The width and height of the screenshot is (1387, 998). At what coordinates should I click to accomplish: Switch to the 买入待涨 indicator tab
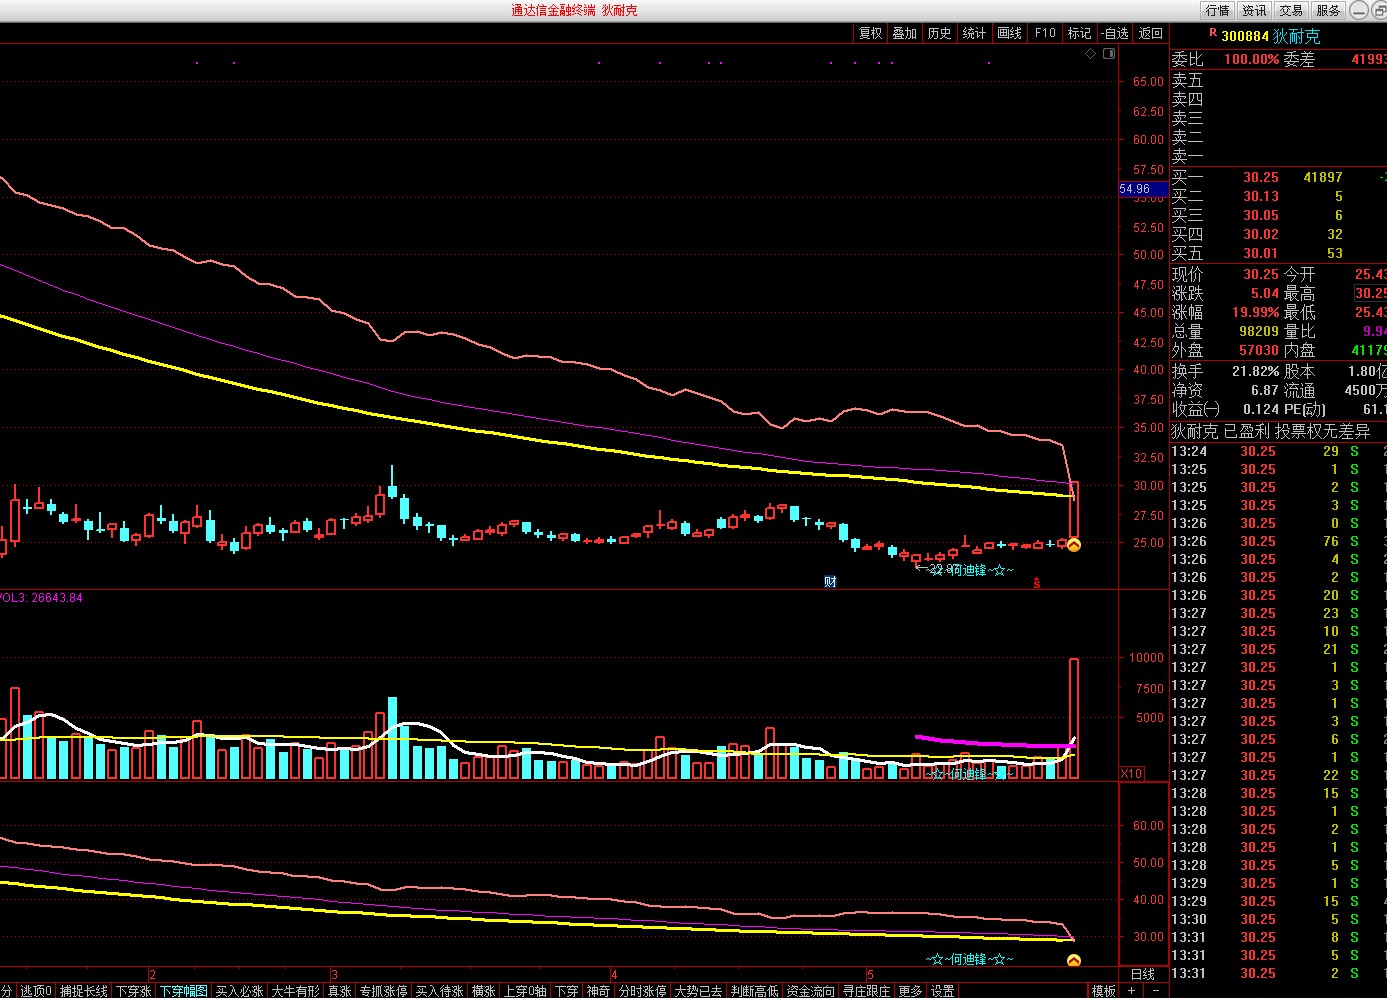pos(440,991)
